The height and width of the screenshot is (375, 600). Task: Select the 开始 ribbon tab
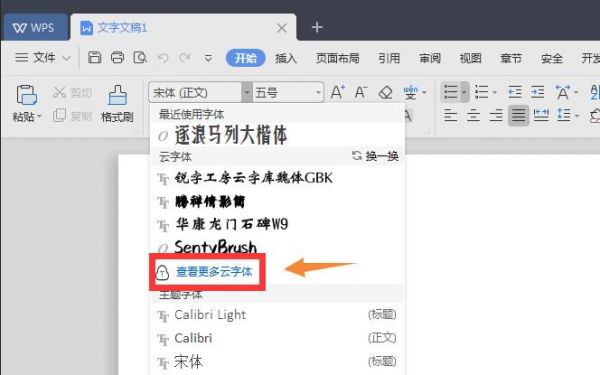246,58
